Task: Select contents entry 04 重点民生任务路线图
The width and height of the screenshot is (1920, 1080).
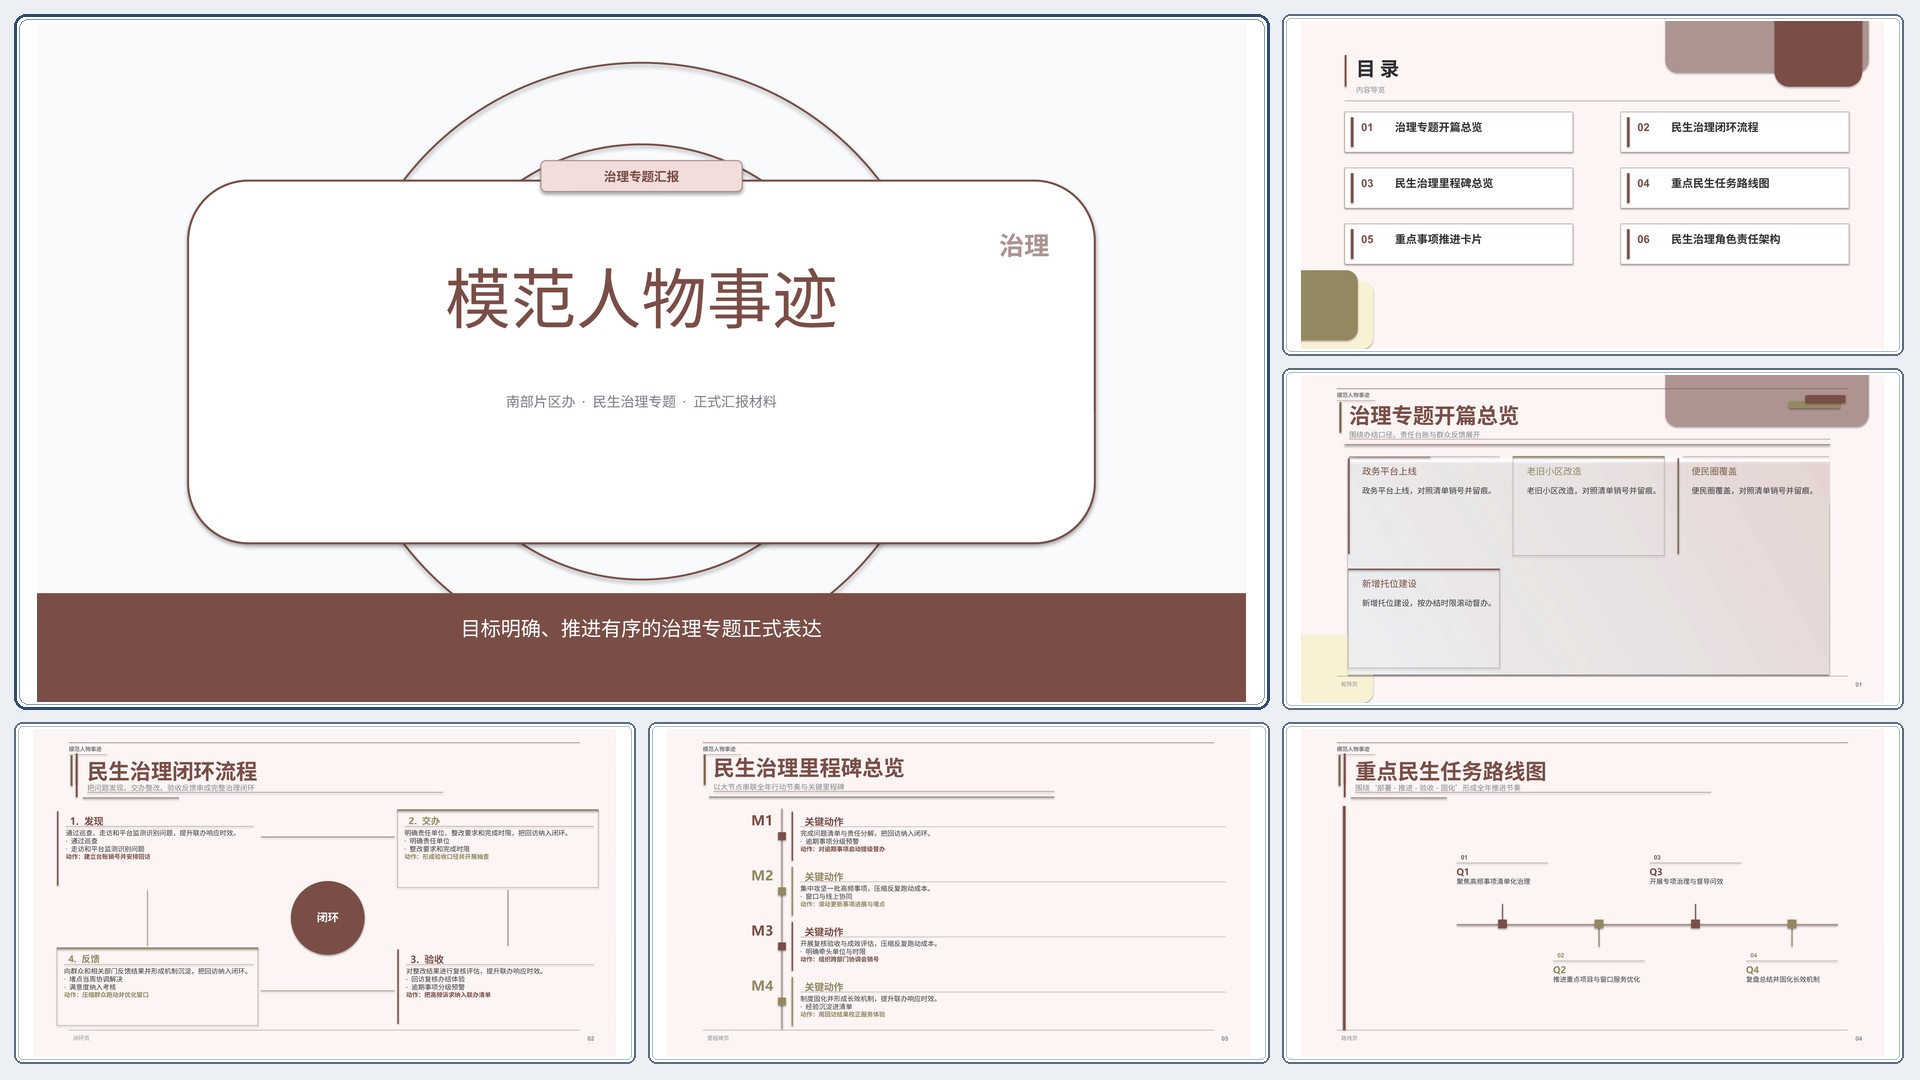Action: tap(1735, 188)
